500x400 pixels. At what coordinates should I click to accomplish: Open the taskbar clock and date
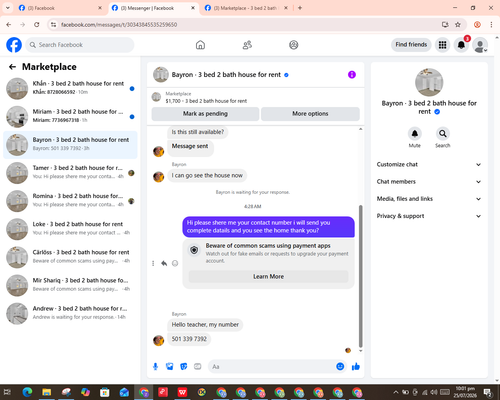coord(466,392)
